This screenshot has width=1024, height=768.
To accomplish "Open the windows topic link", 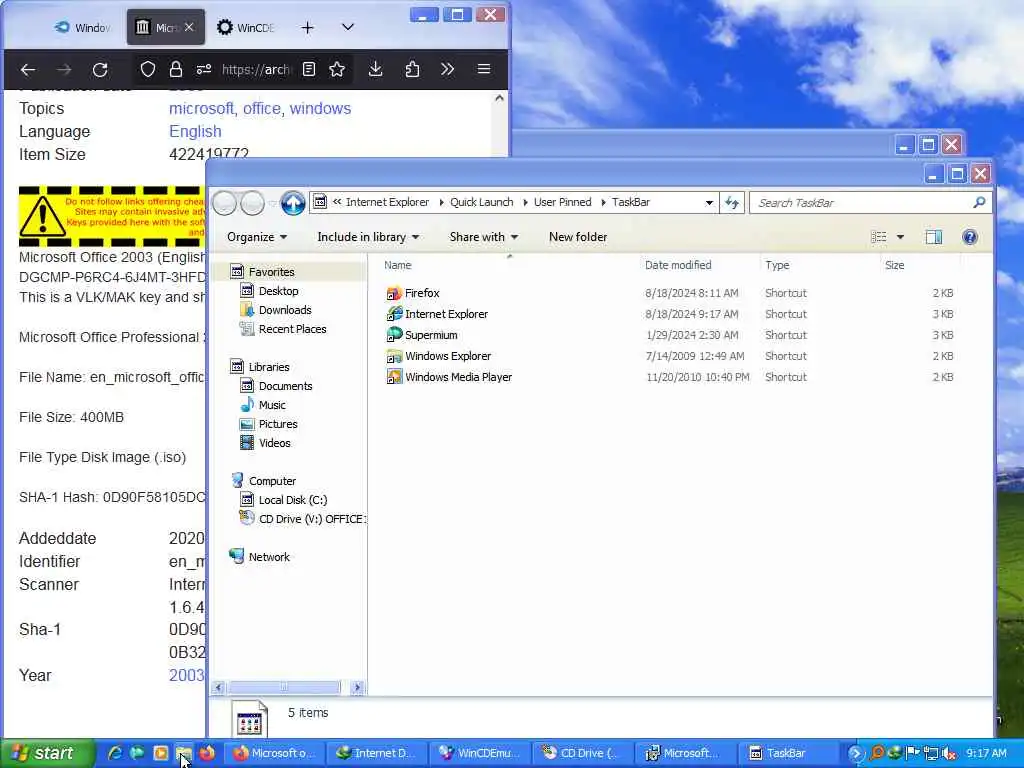I will (320, 108).
